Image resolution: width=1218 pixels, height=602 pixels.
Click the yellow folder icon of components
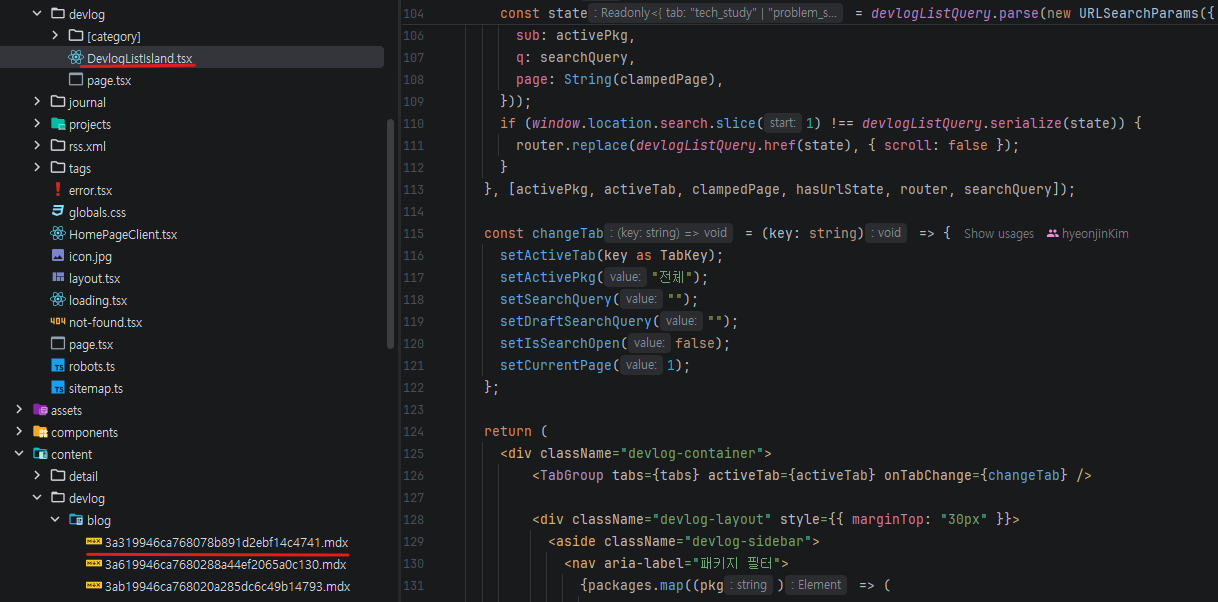click(40, 432)
